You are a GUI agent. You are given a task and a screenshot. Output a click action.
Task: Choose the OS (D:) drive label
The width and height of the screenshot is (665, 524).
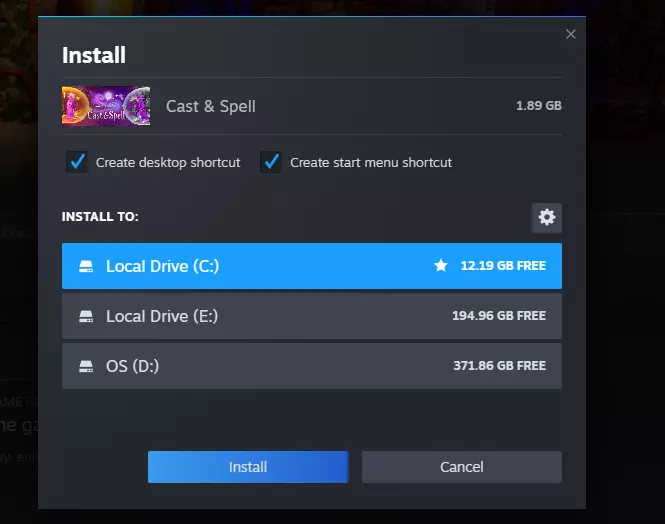(x=132, y=366)
